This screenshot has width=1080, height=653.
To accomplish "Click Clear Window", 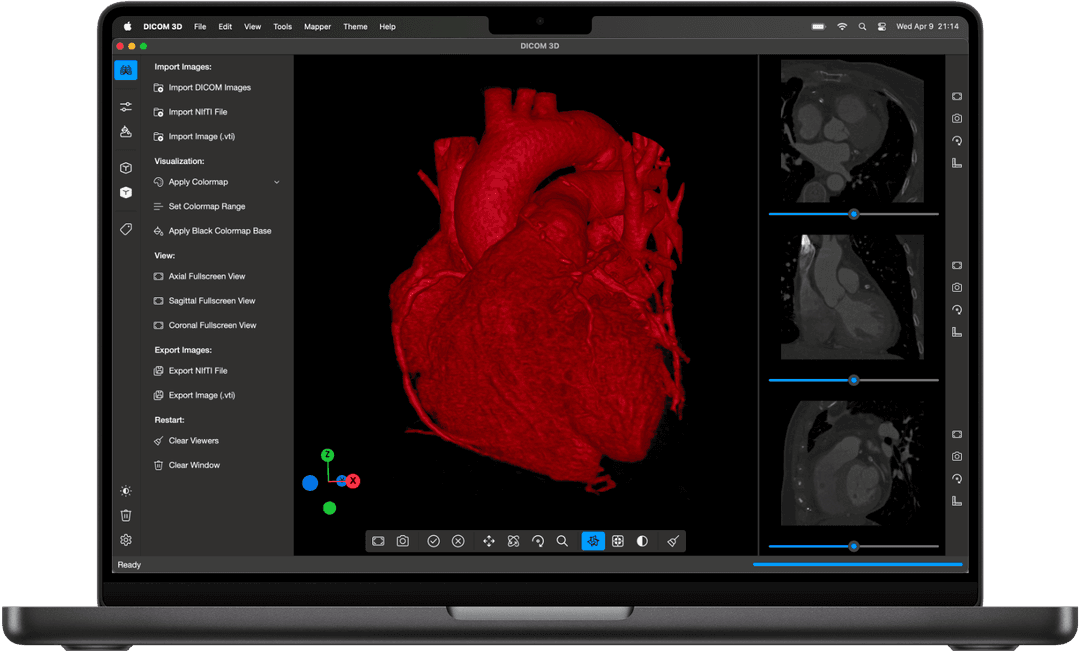I will [x=194, y=465].
